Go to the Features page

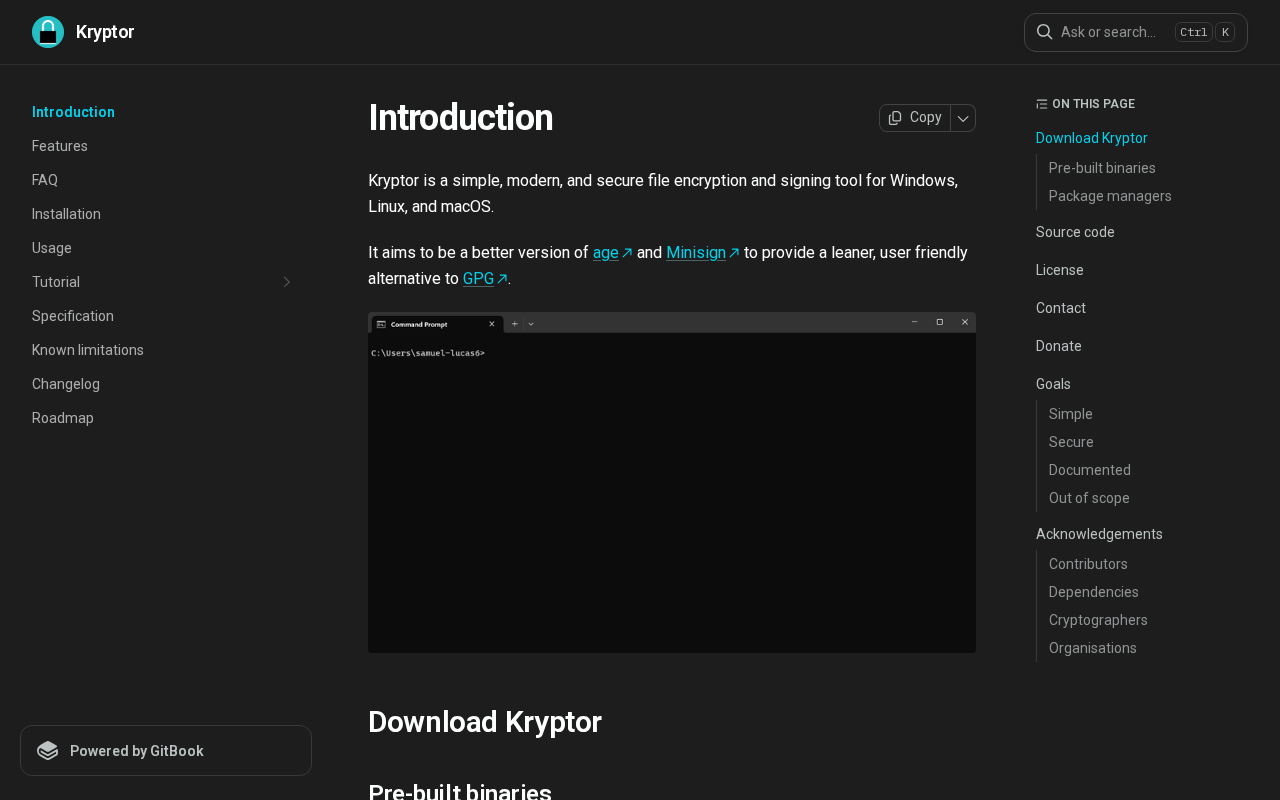60,146
